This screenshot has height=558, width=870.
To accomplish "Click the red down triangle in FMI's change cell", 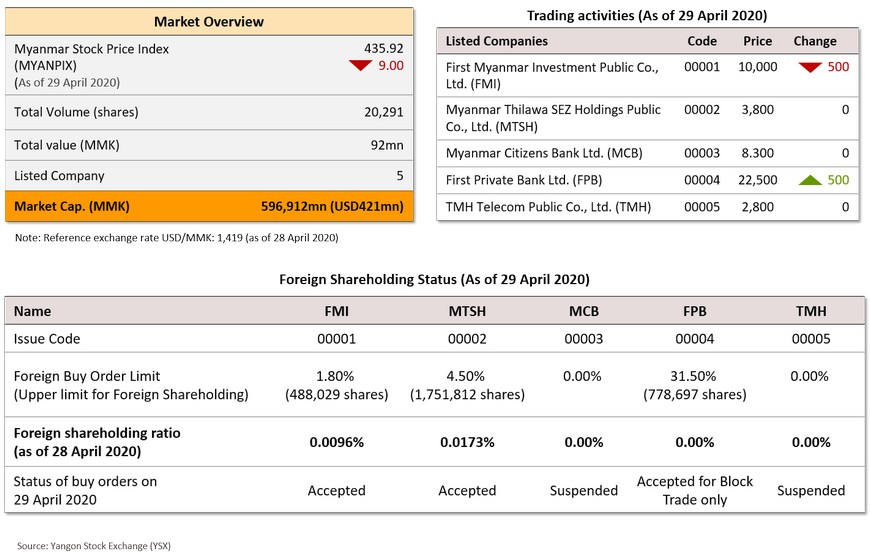I will (x=810, y=67).
